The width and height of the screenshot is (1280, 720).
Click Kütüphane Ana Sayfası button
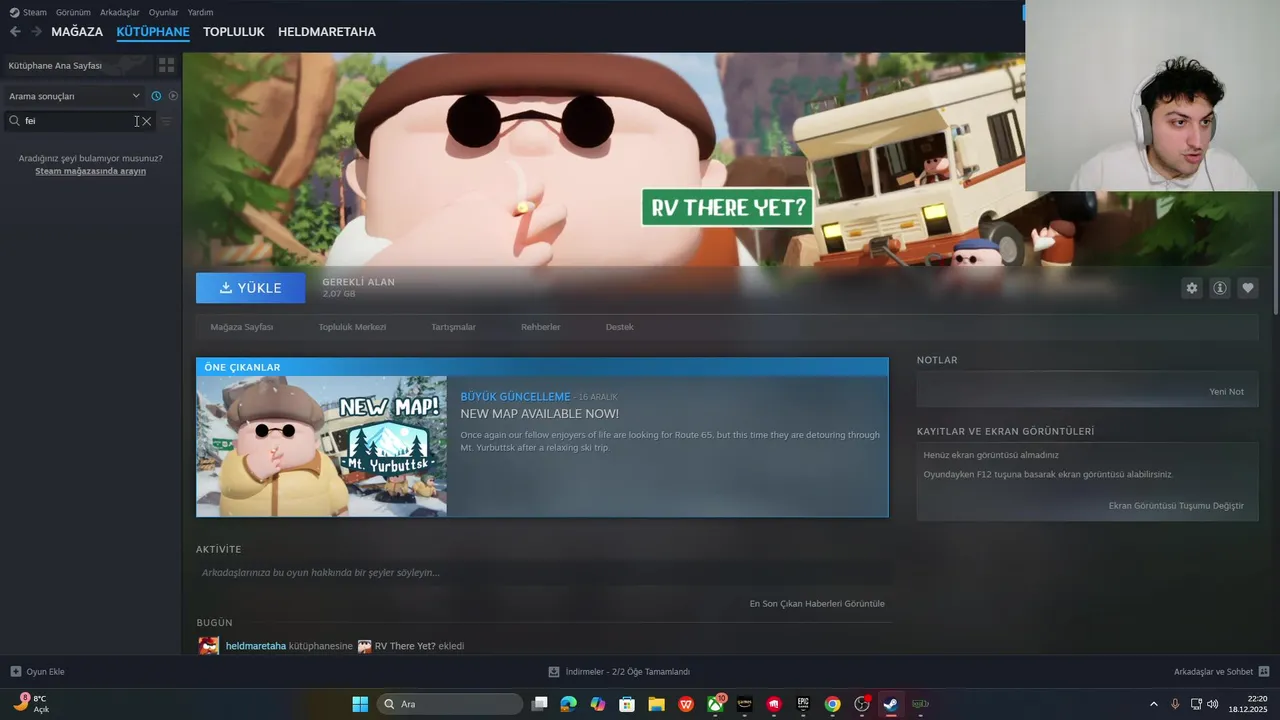pyautogui.click(x=78, y=65)
